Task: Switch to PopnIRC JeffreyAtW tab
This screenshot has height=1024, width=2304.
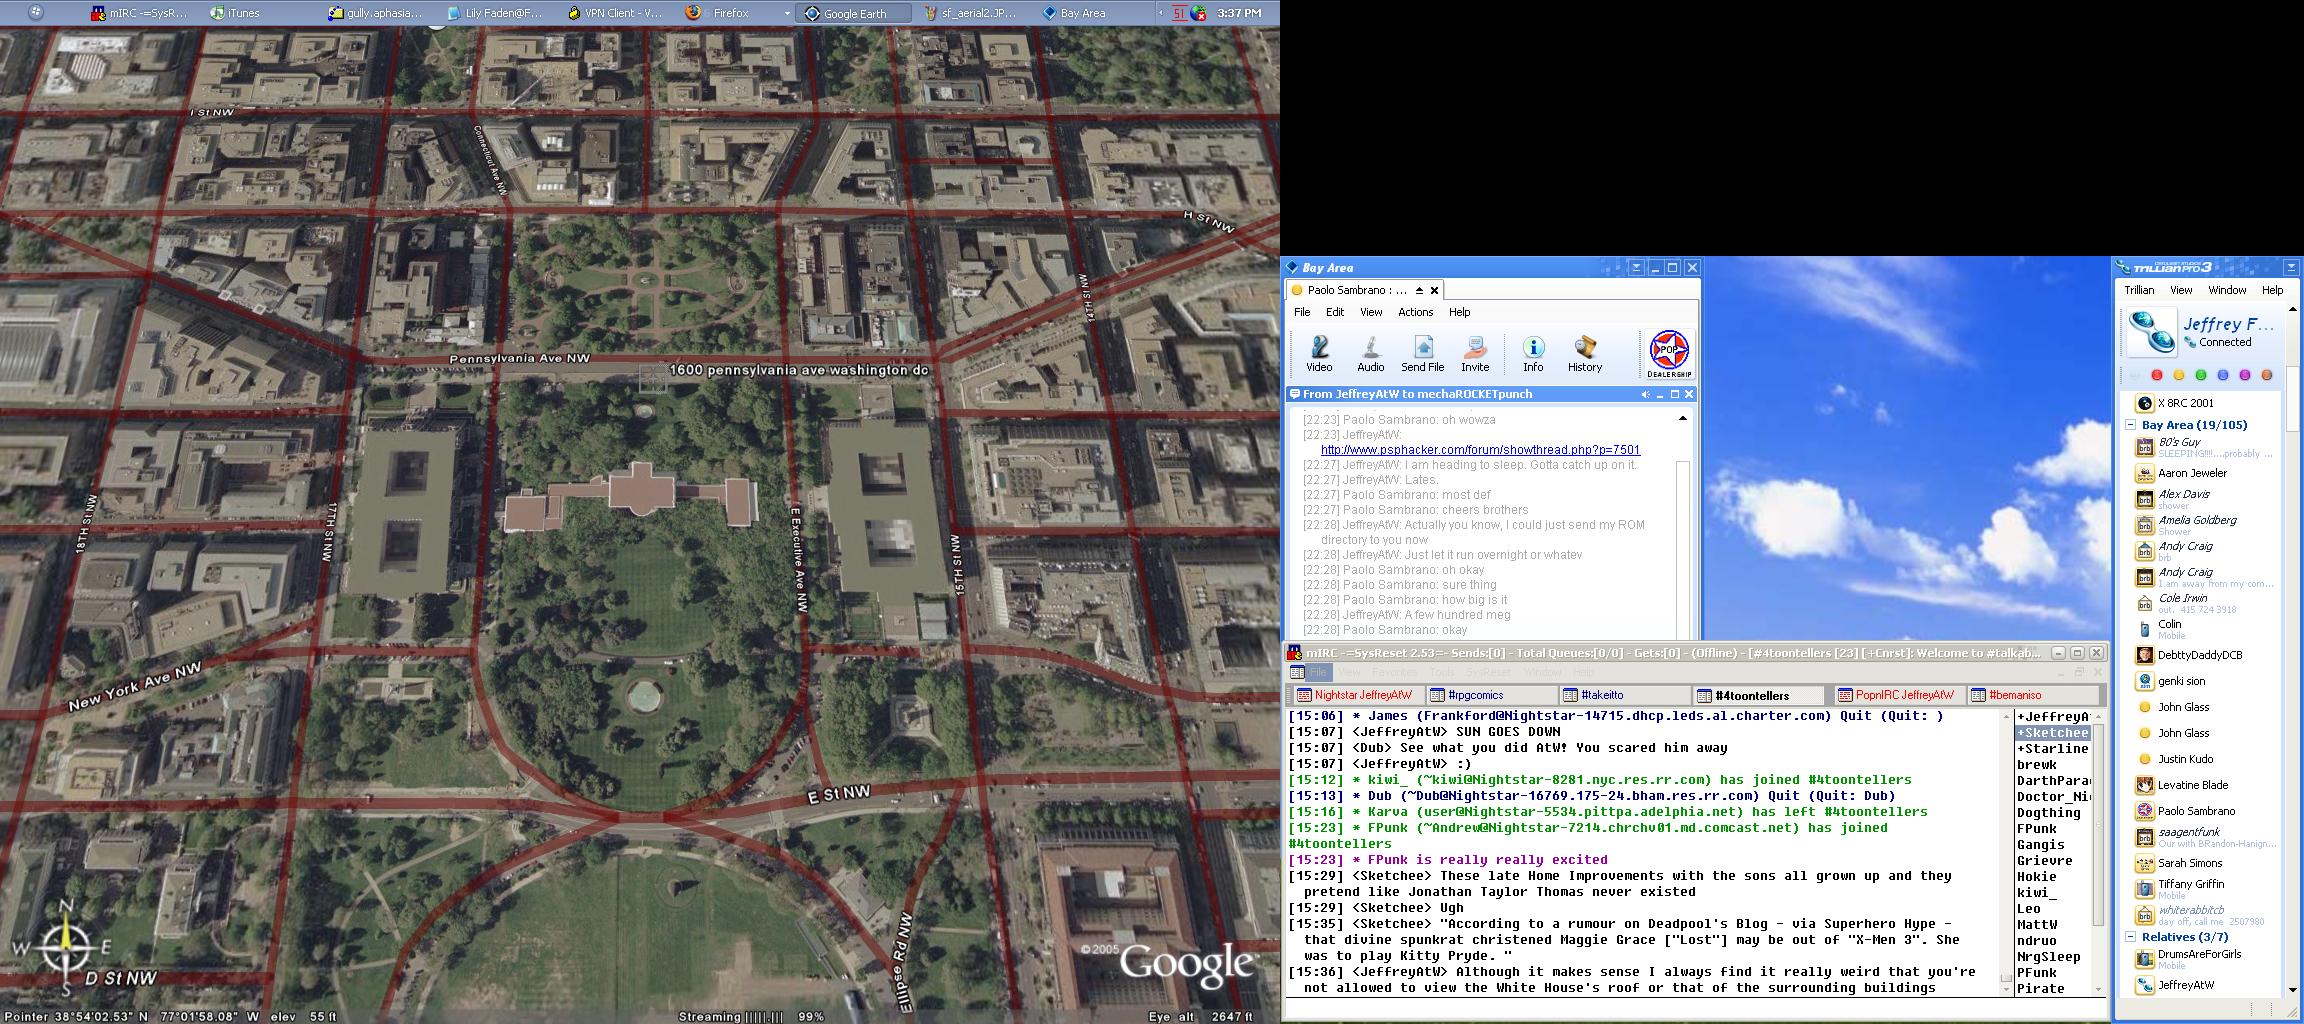Action: [x=1900, y=695]
